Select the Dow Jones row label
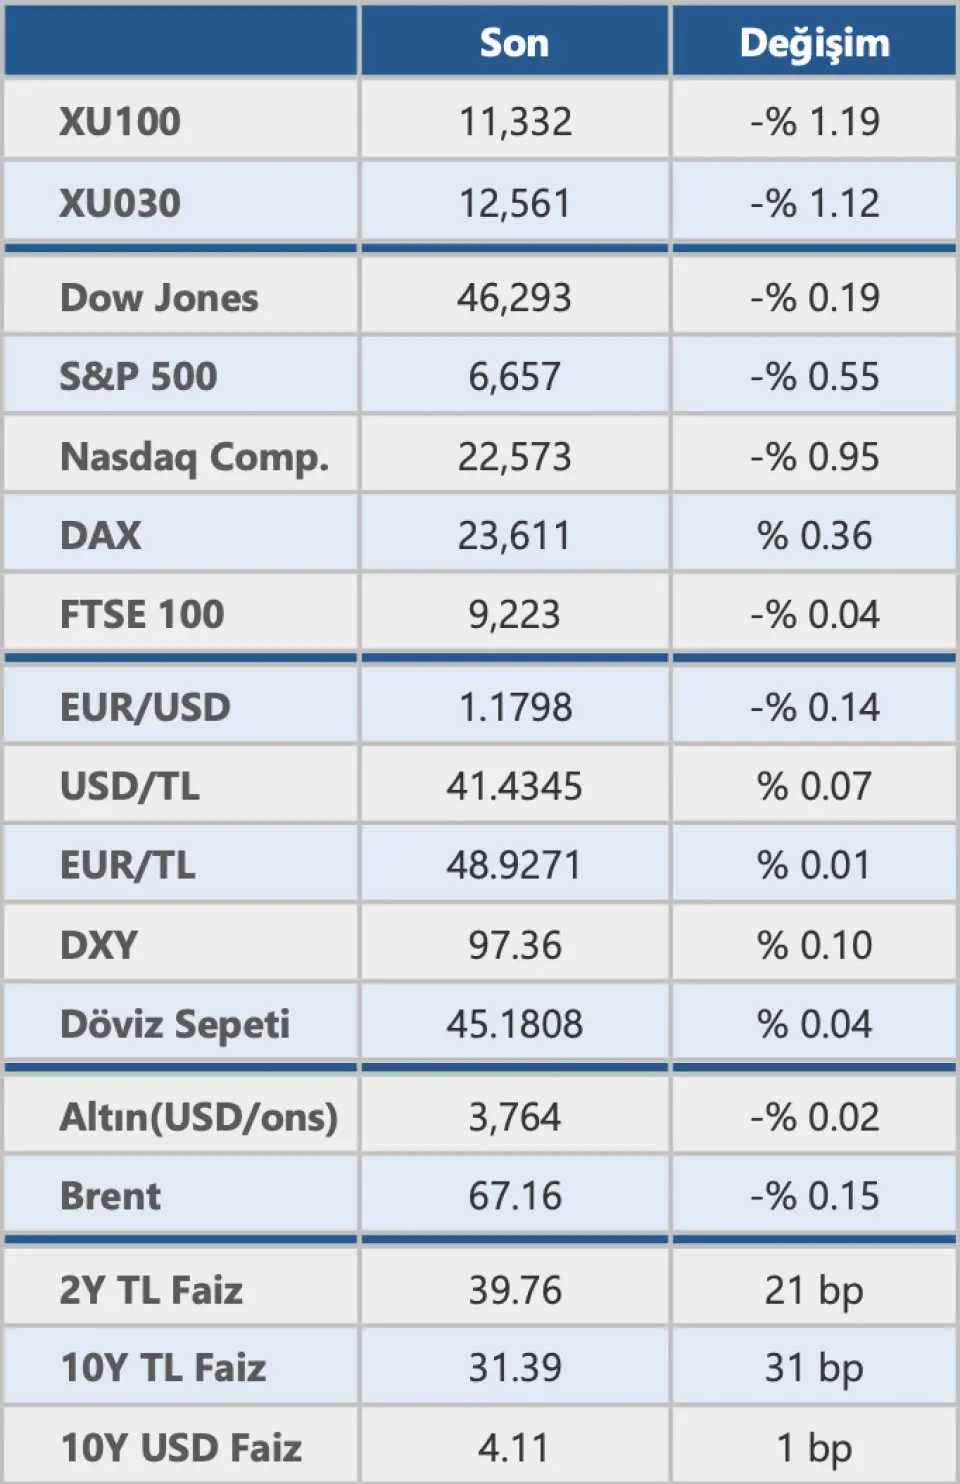 click(159, 298)
